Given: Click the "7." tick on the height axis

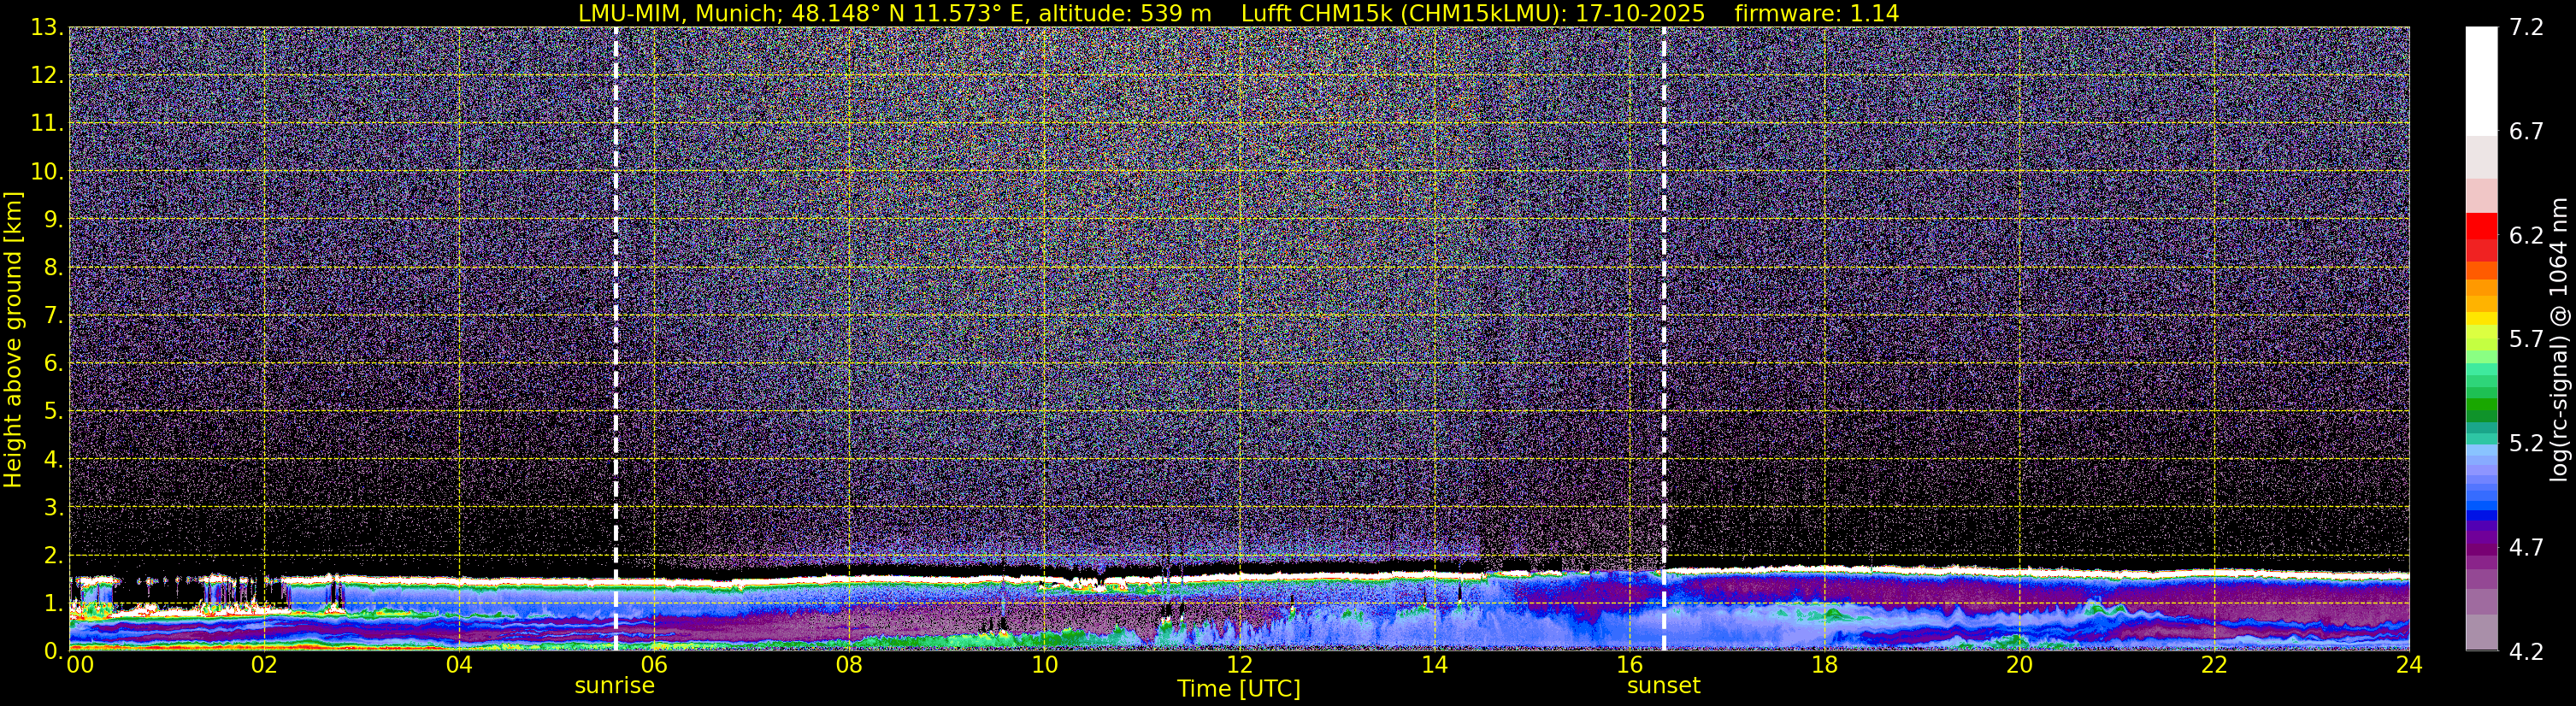Looking at the screenshot, I should pyautogui.click(x=52, y=315).
